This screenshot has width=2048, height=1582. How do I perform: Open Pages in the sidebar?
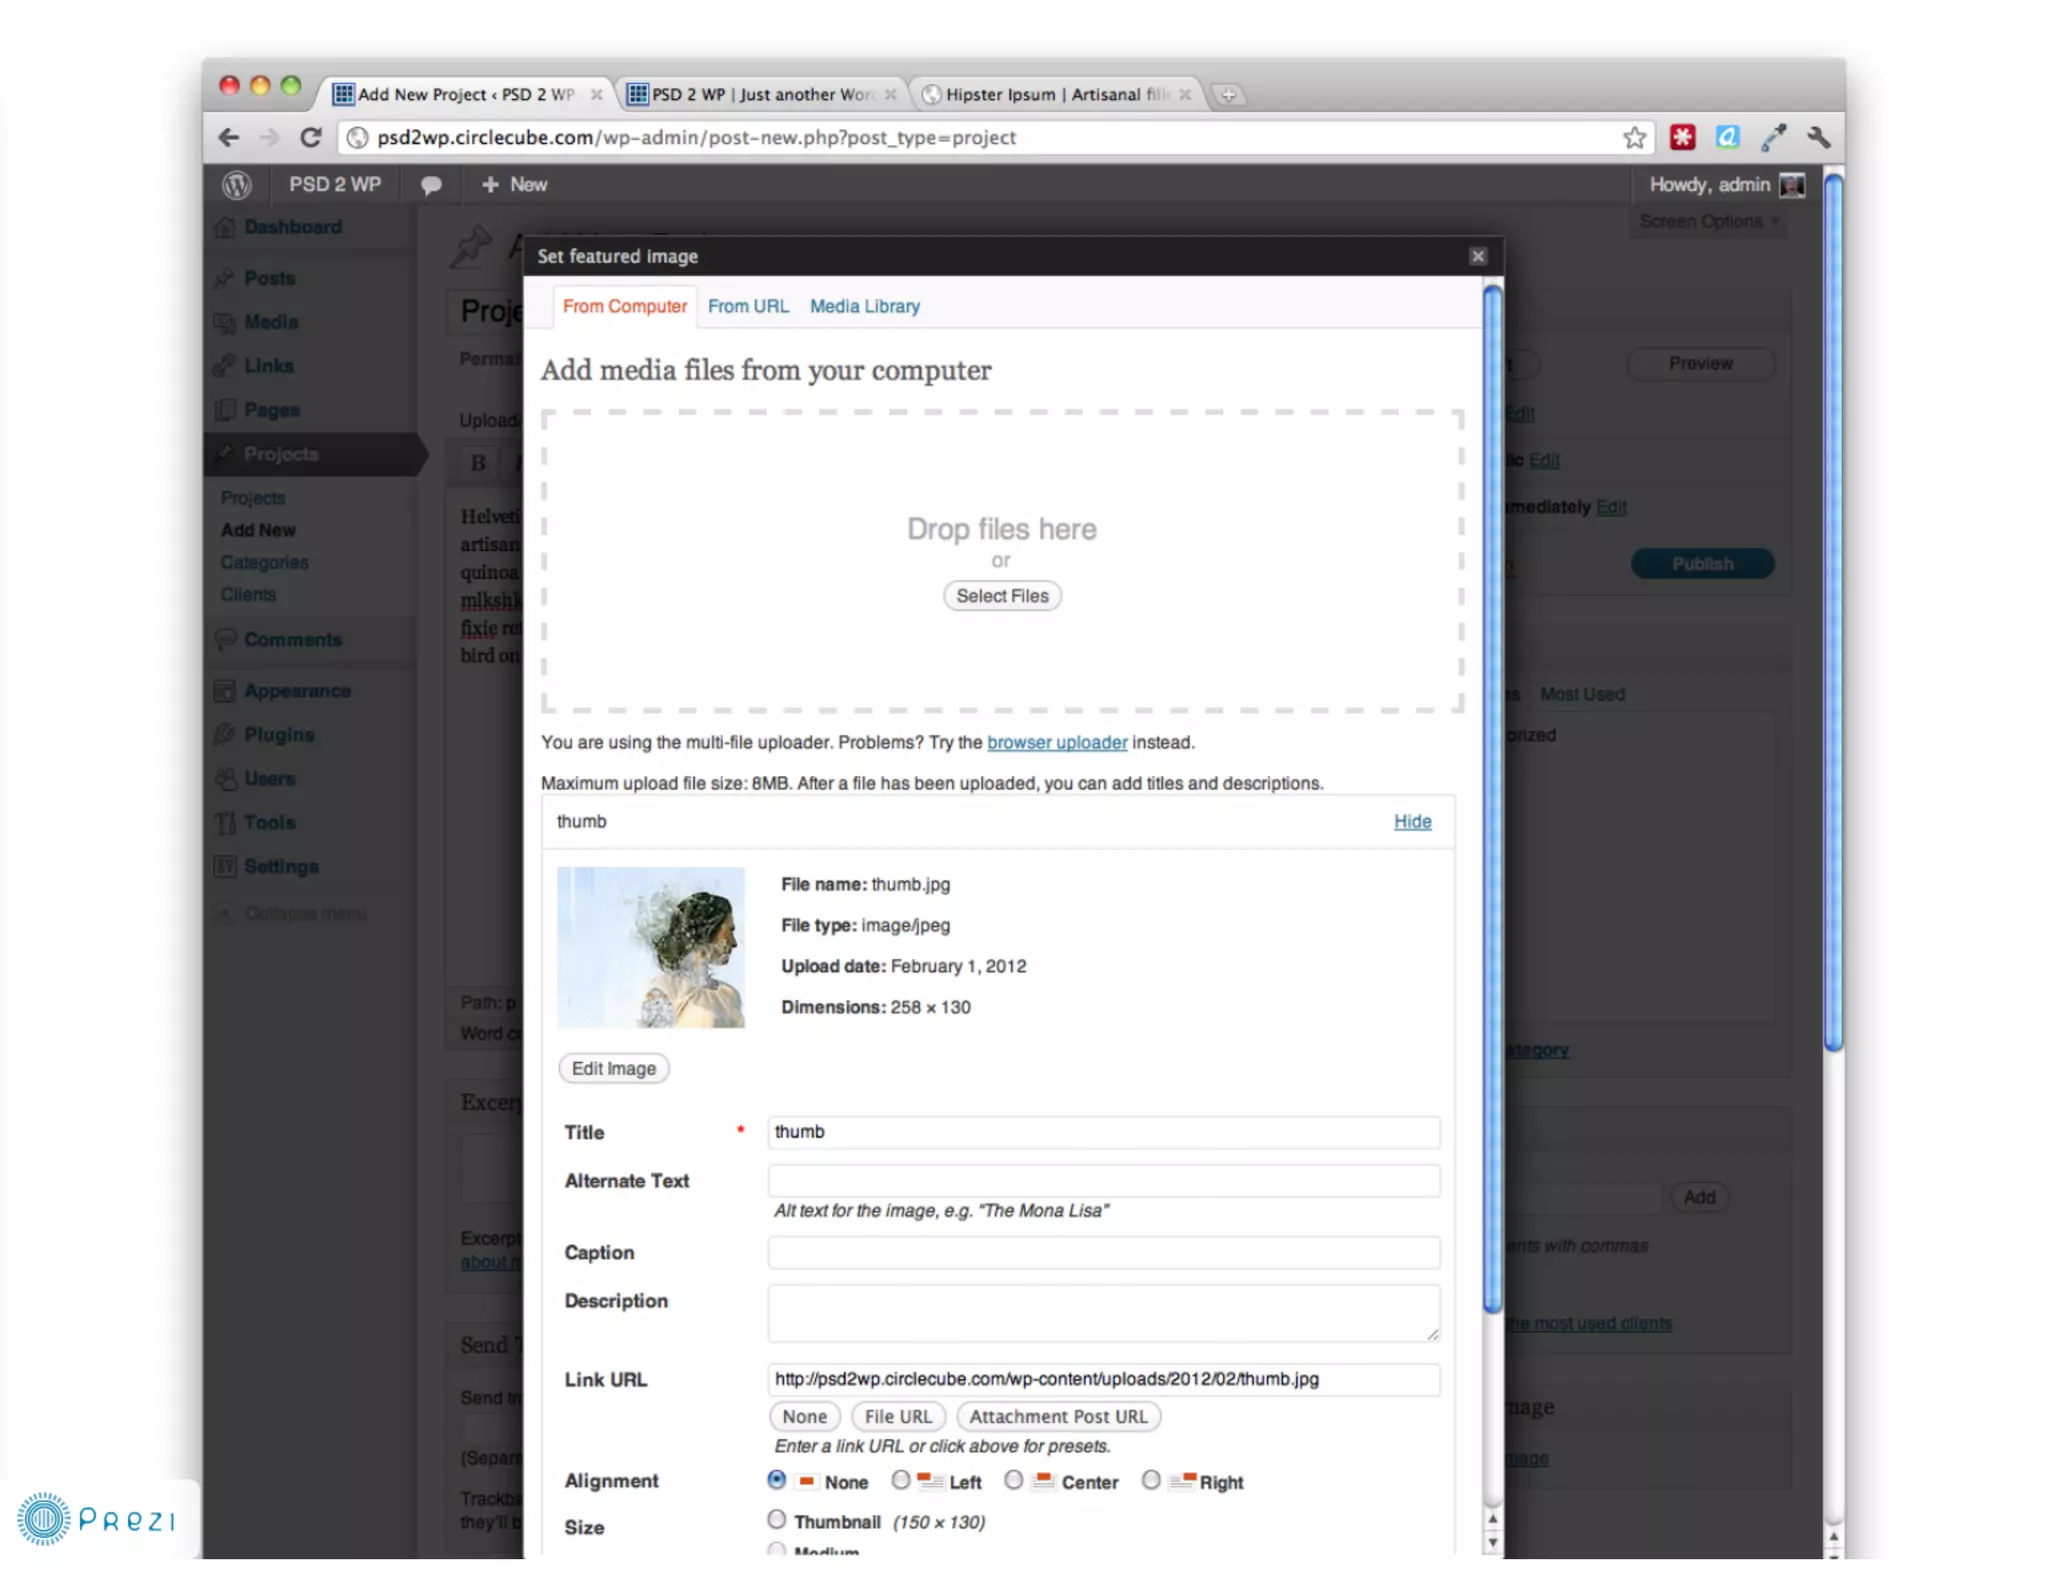[x=272, y=410]
